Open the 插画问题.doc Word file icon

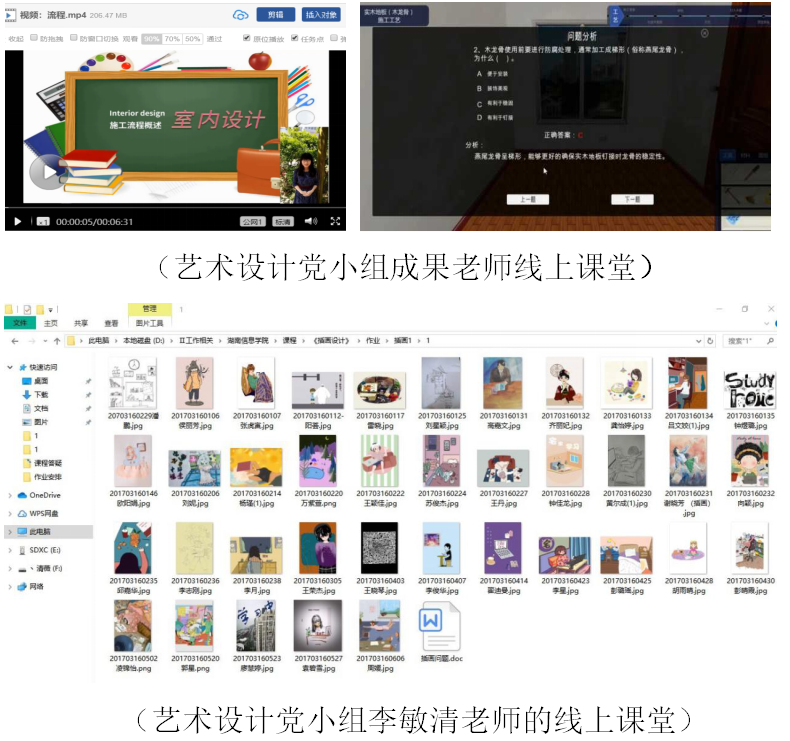tap(439, 628)
